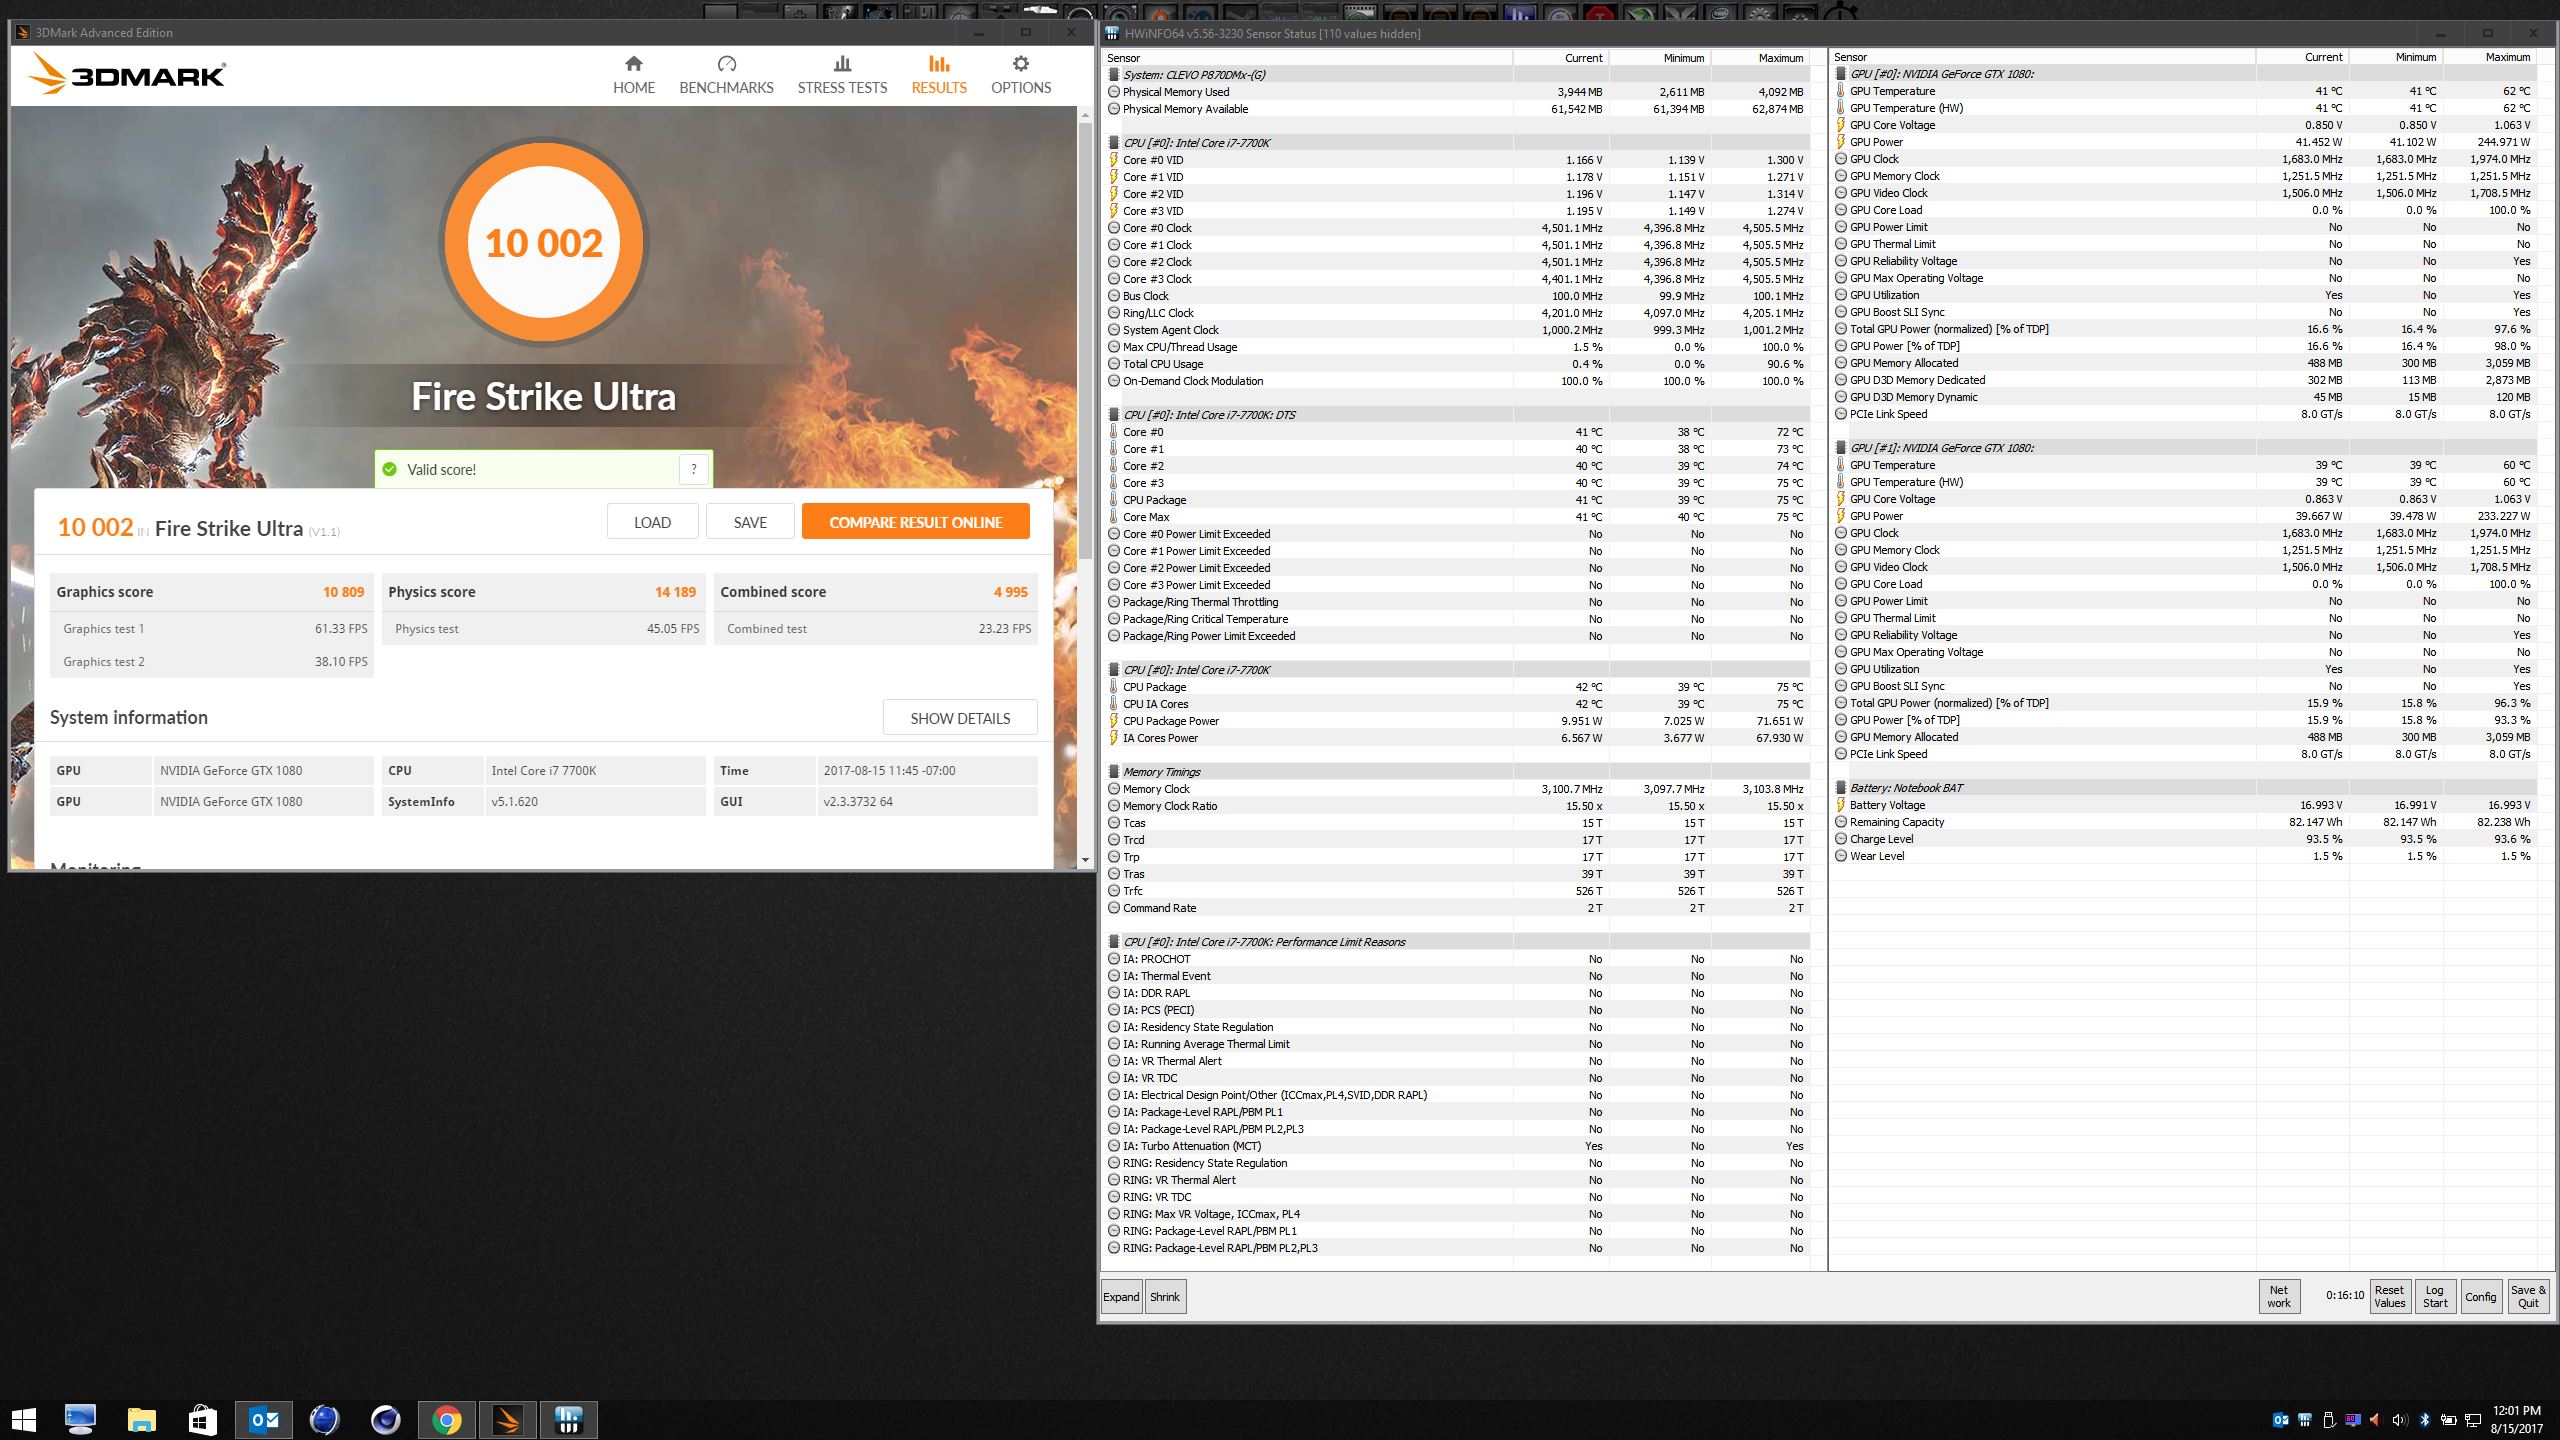Open the OPTIONS tab with gear icon

coord(1021,76)
